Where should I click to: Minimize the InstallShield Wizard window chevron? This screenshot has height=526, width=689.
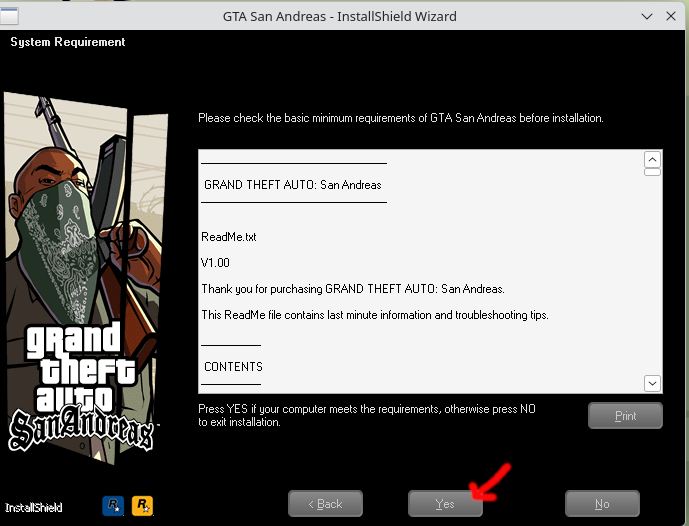[x=647, y=16]
